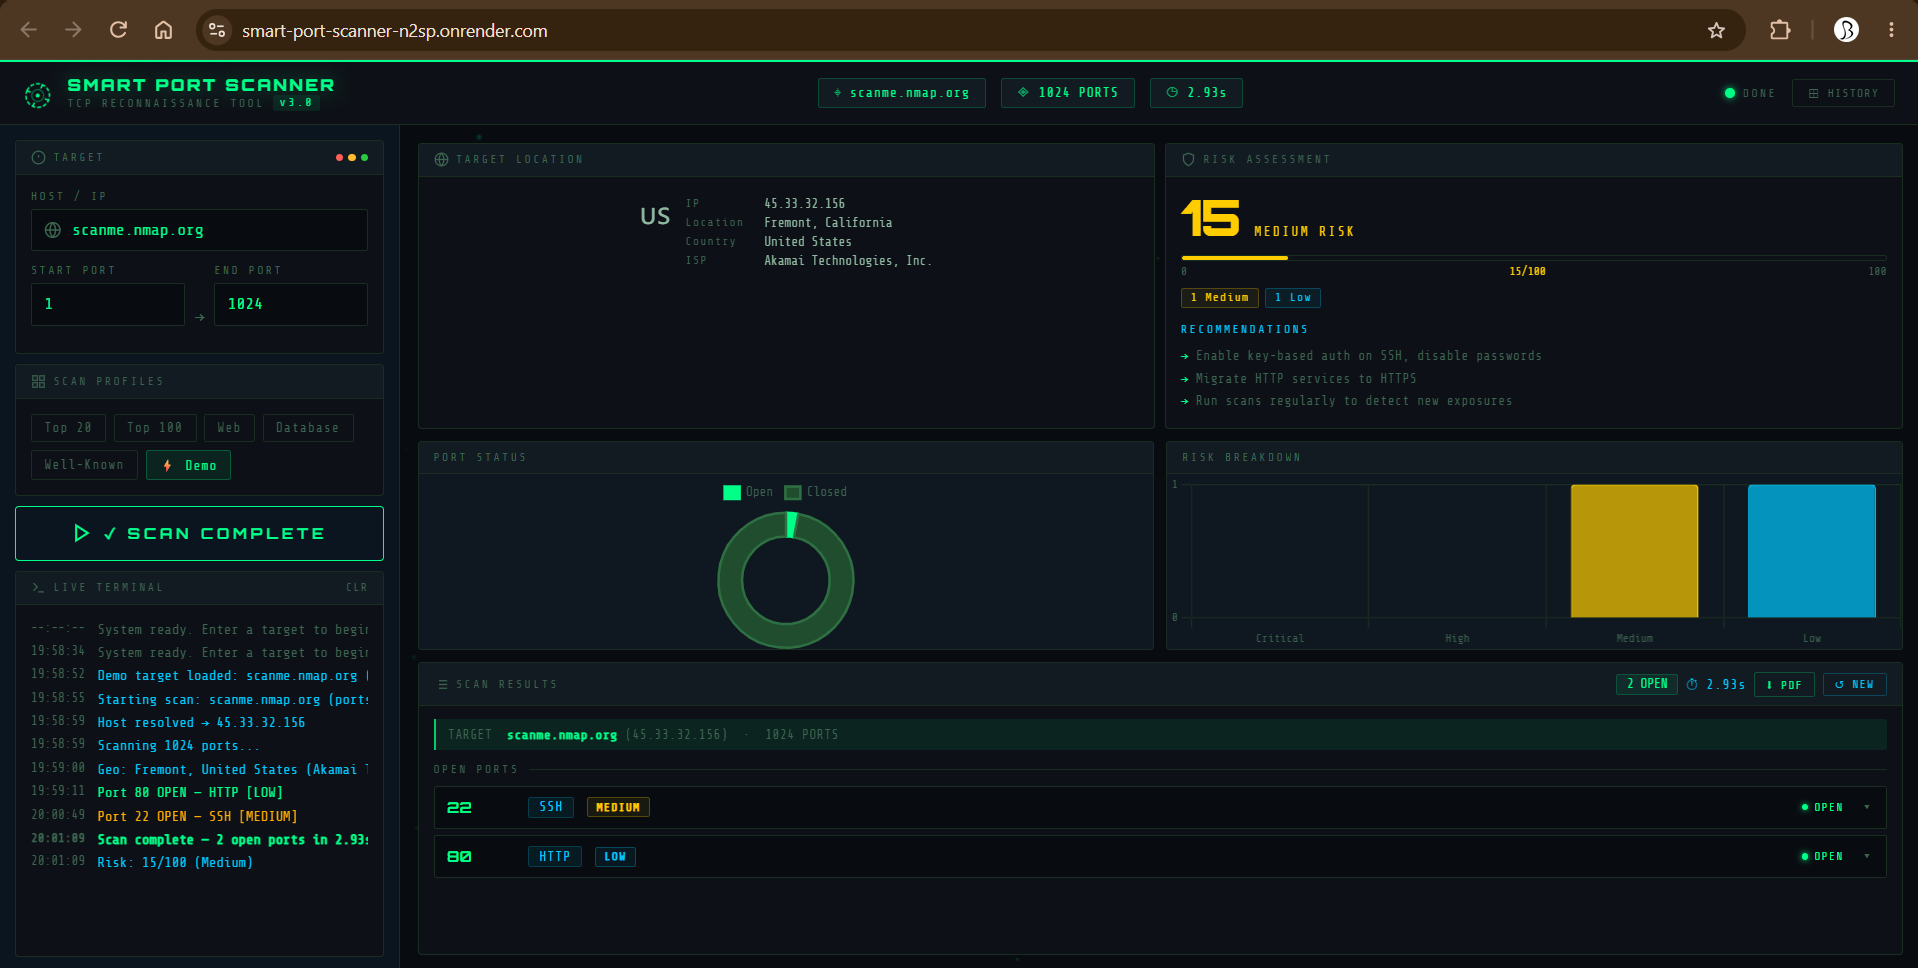Open the browser home page icon
Viewport: 1918px width, 968px height.
[x=163, y=30]
